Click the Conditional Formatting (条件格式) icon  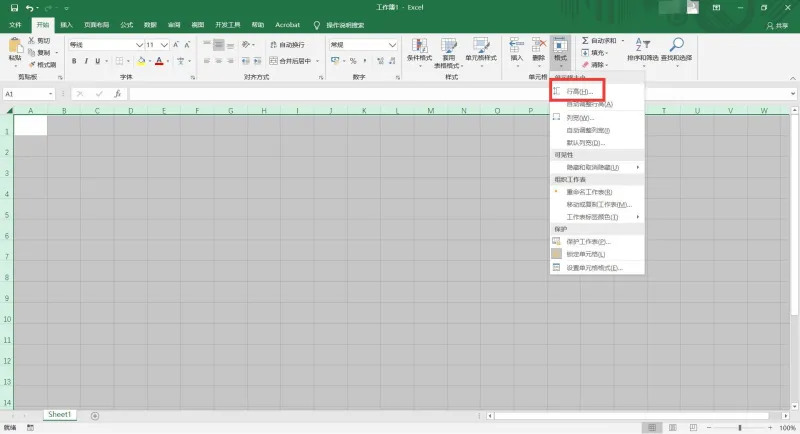tap(419, 45)
